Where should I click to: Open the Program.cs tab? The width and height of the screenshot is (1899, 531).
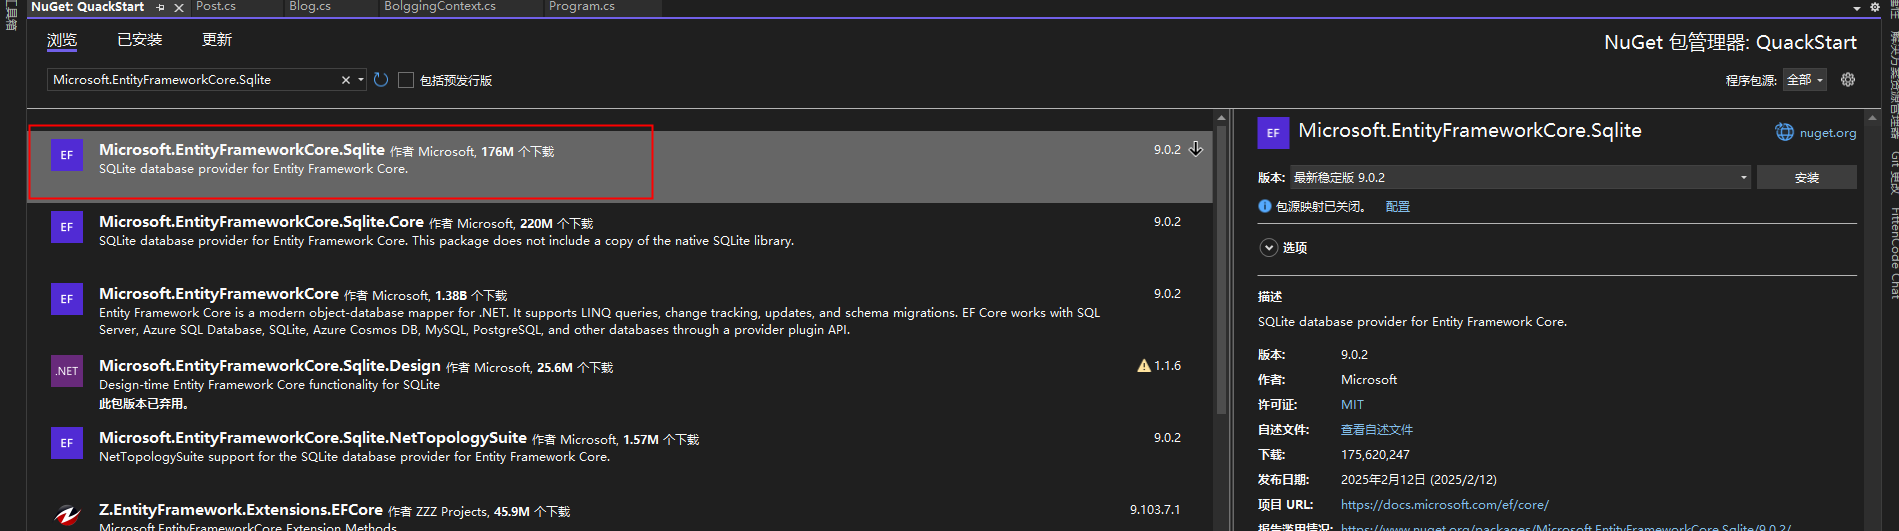tap(582, 7)
